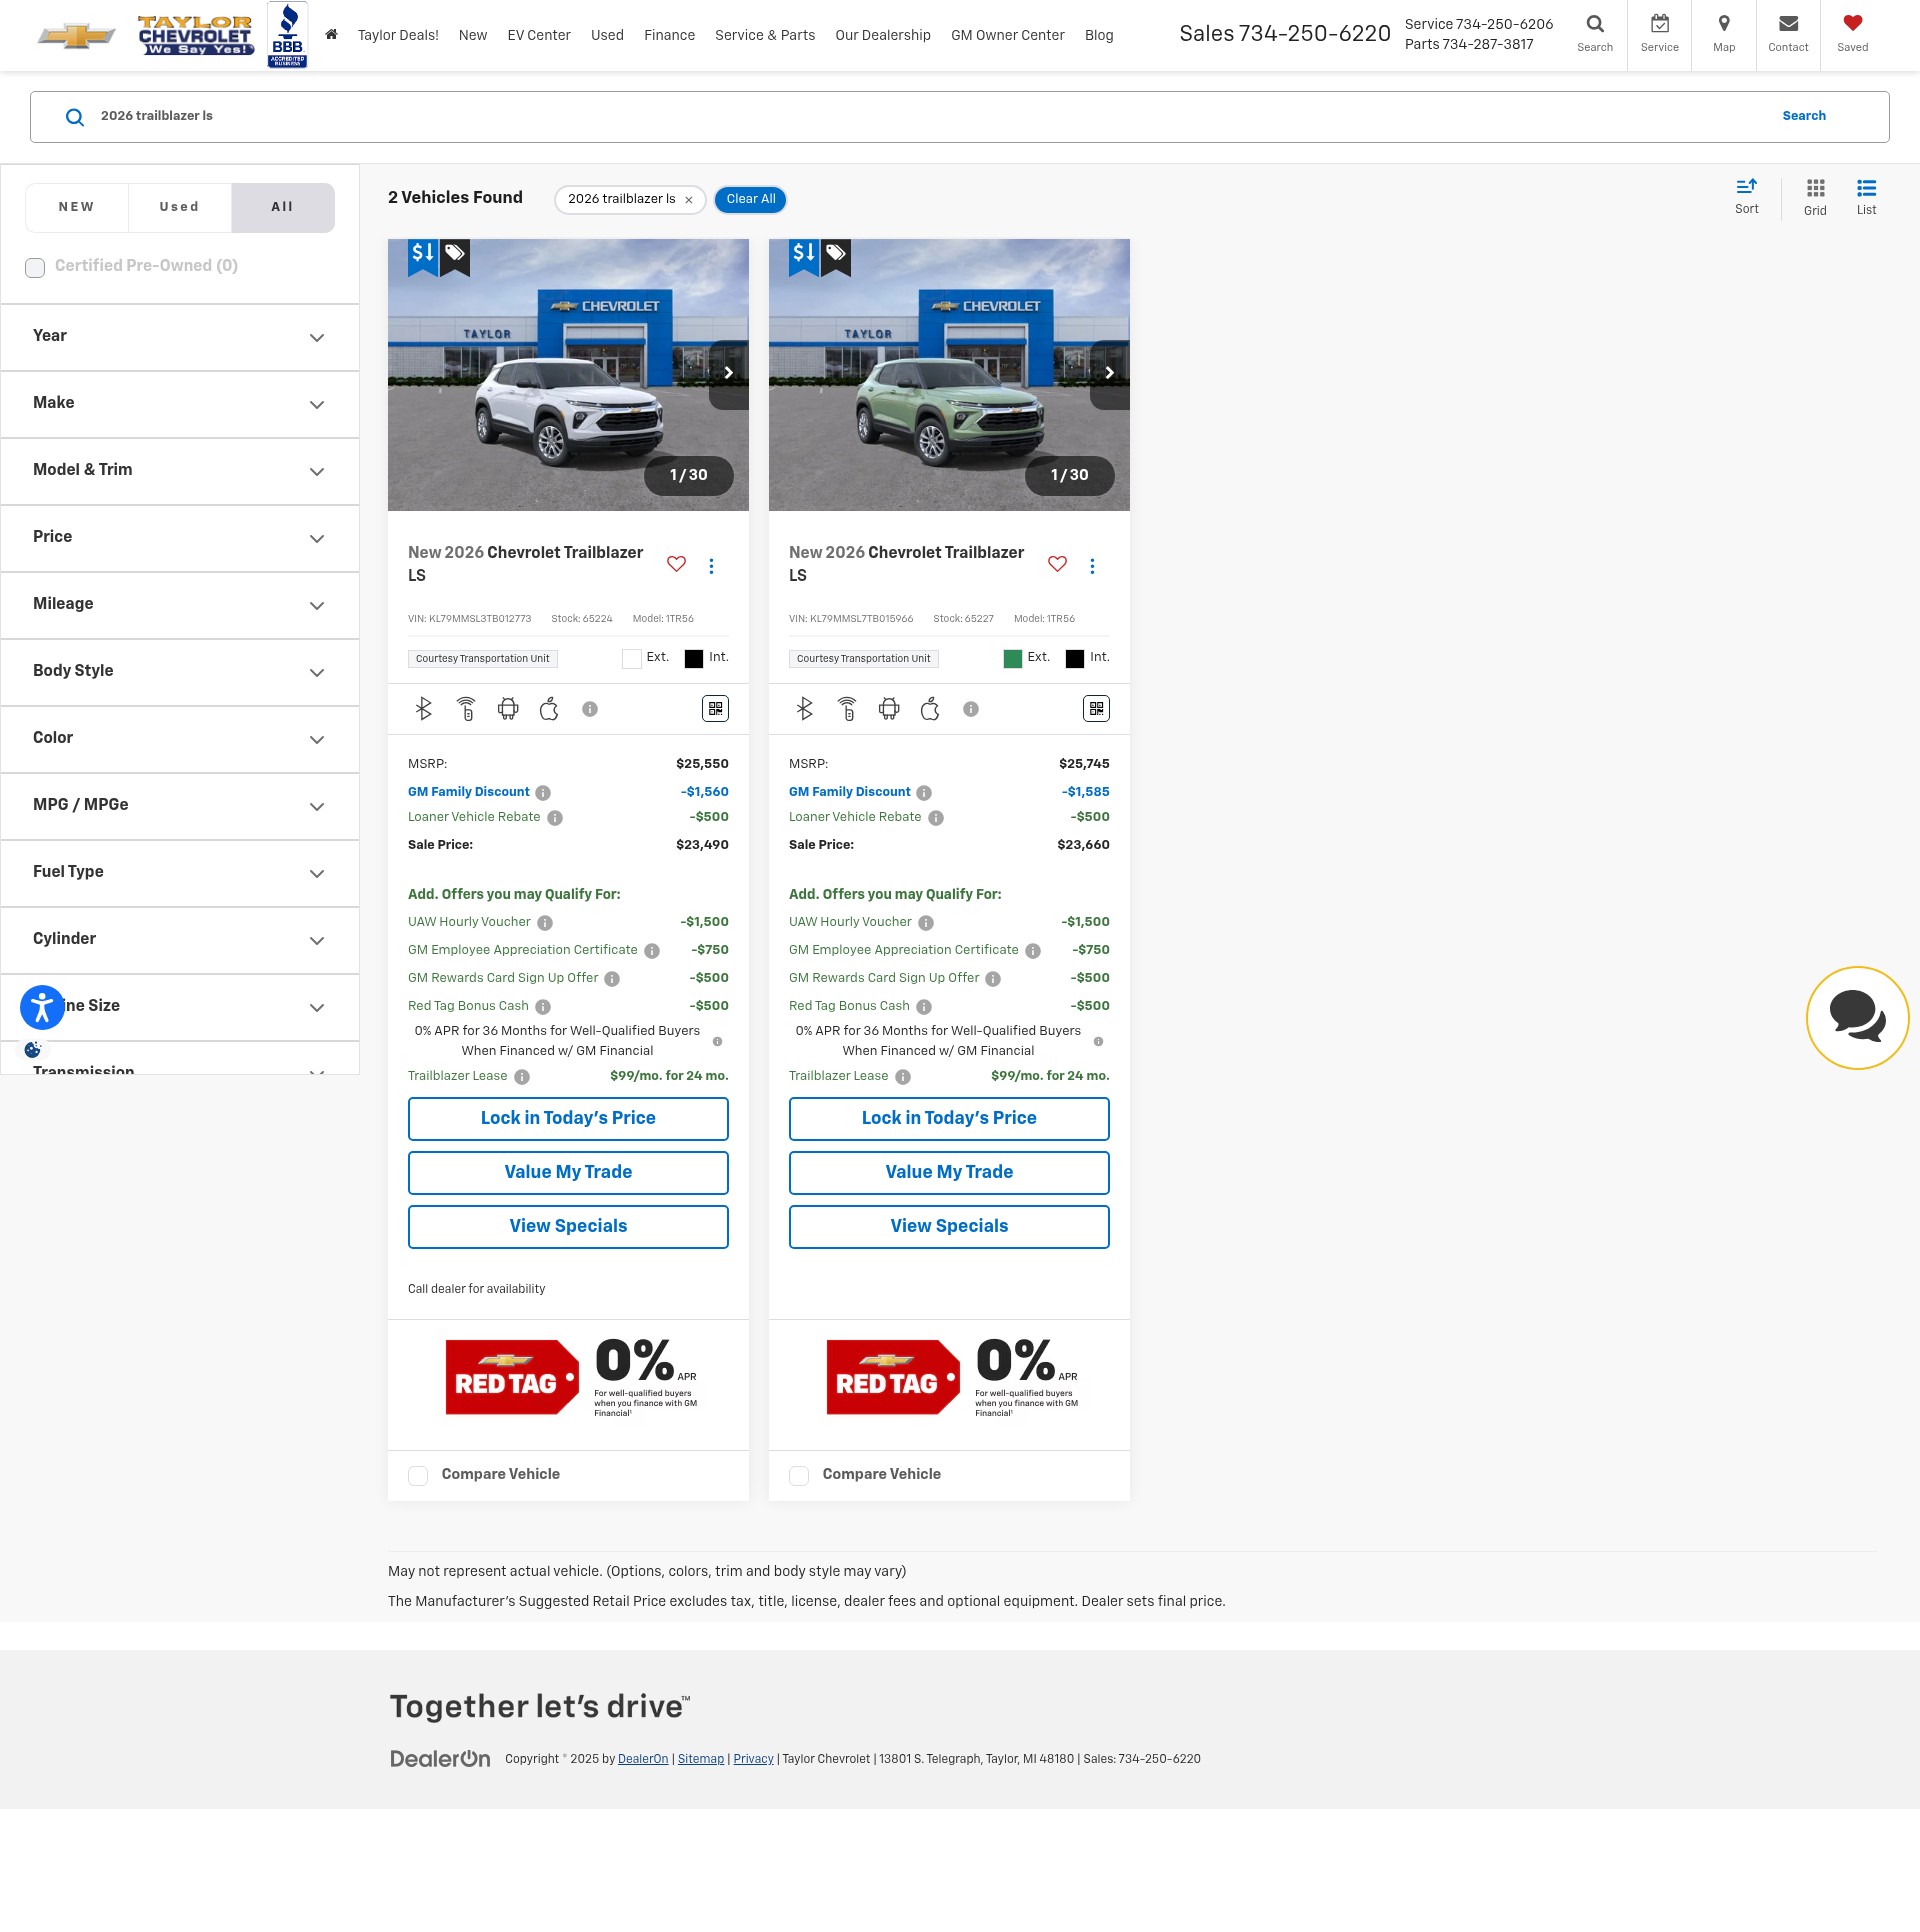This screenshot has height=1932, width=1920.
Task: Save the white Trailblazer LS with heart icon
Action: (677, 564)
